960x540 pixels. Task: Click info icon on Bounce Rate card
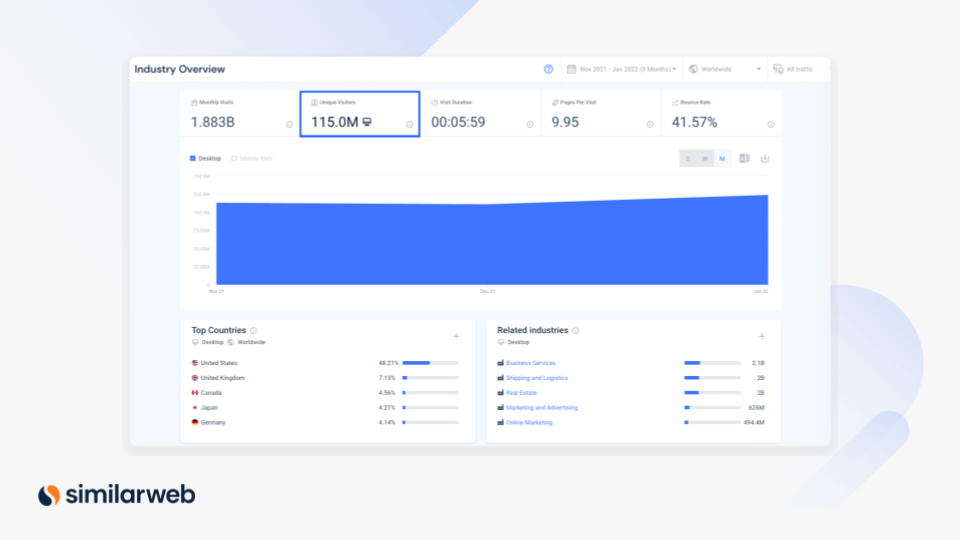(770, 124)
